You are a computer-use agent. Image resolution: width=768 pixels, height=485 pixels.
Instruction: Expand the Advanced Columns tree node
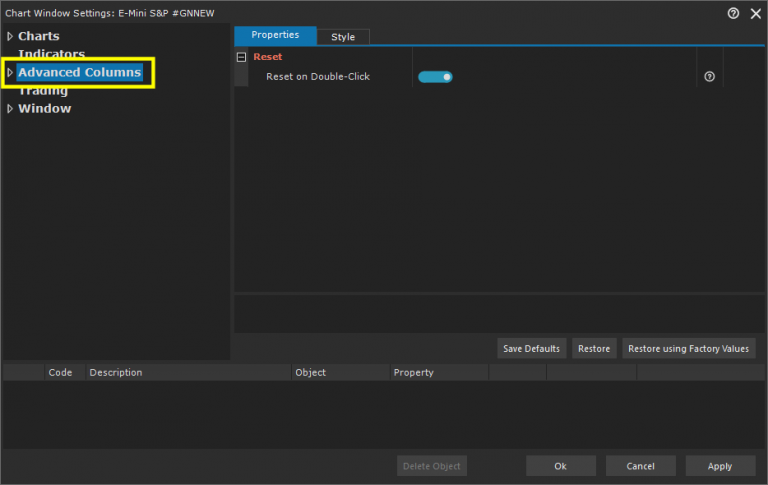[x=10, y=73]
